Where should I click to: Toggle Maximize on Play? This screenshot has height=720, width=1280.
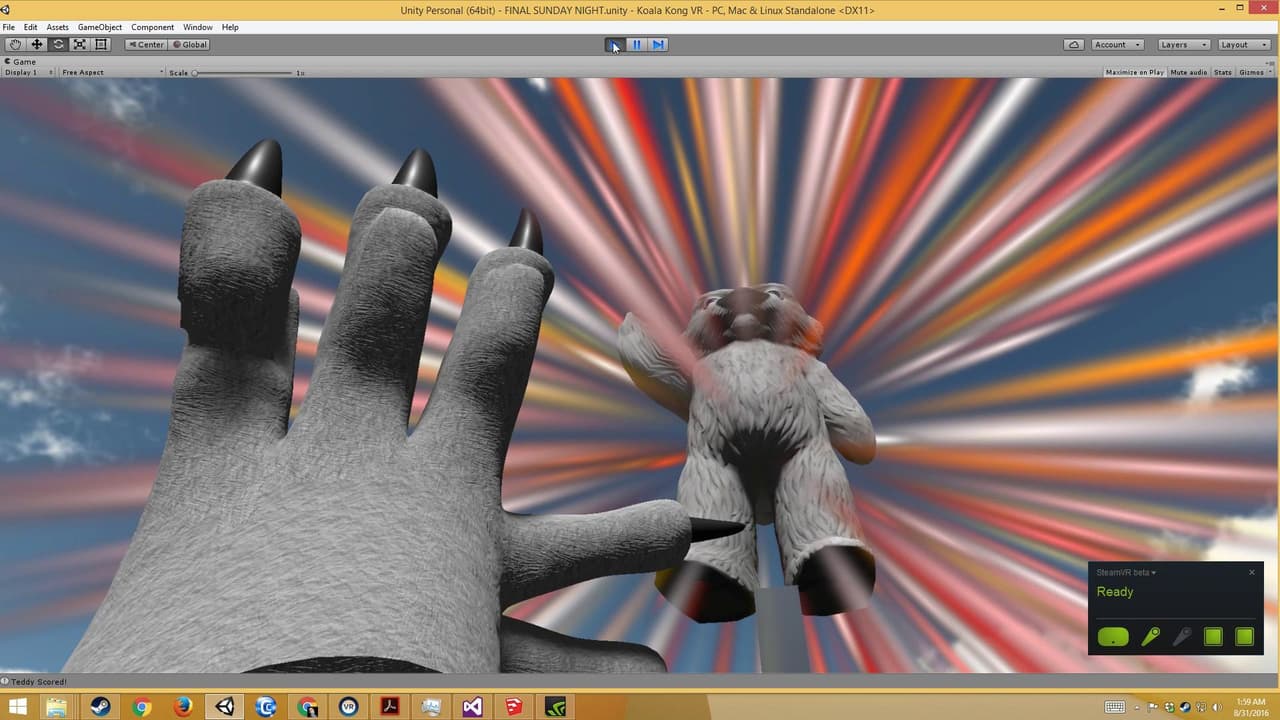(1134, 73)
